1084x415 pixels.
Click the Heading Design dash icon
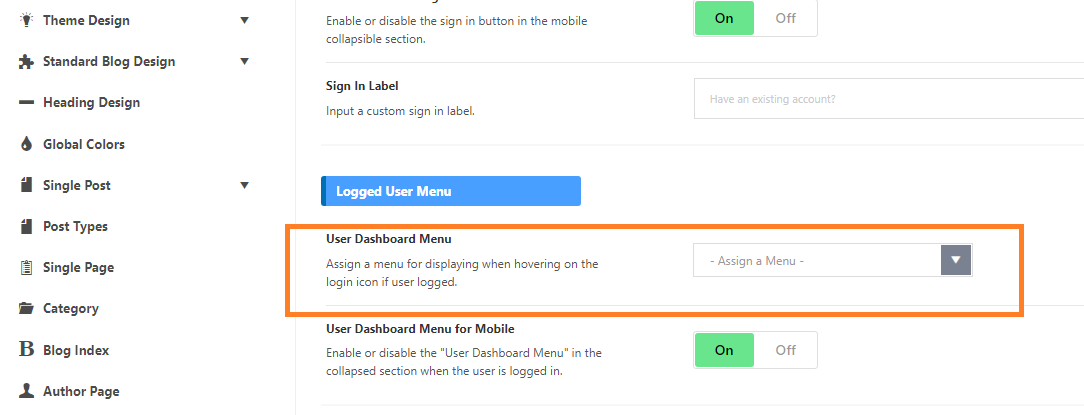click(26, 102)
